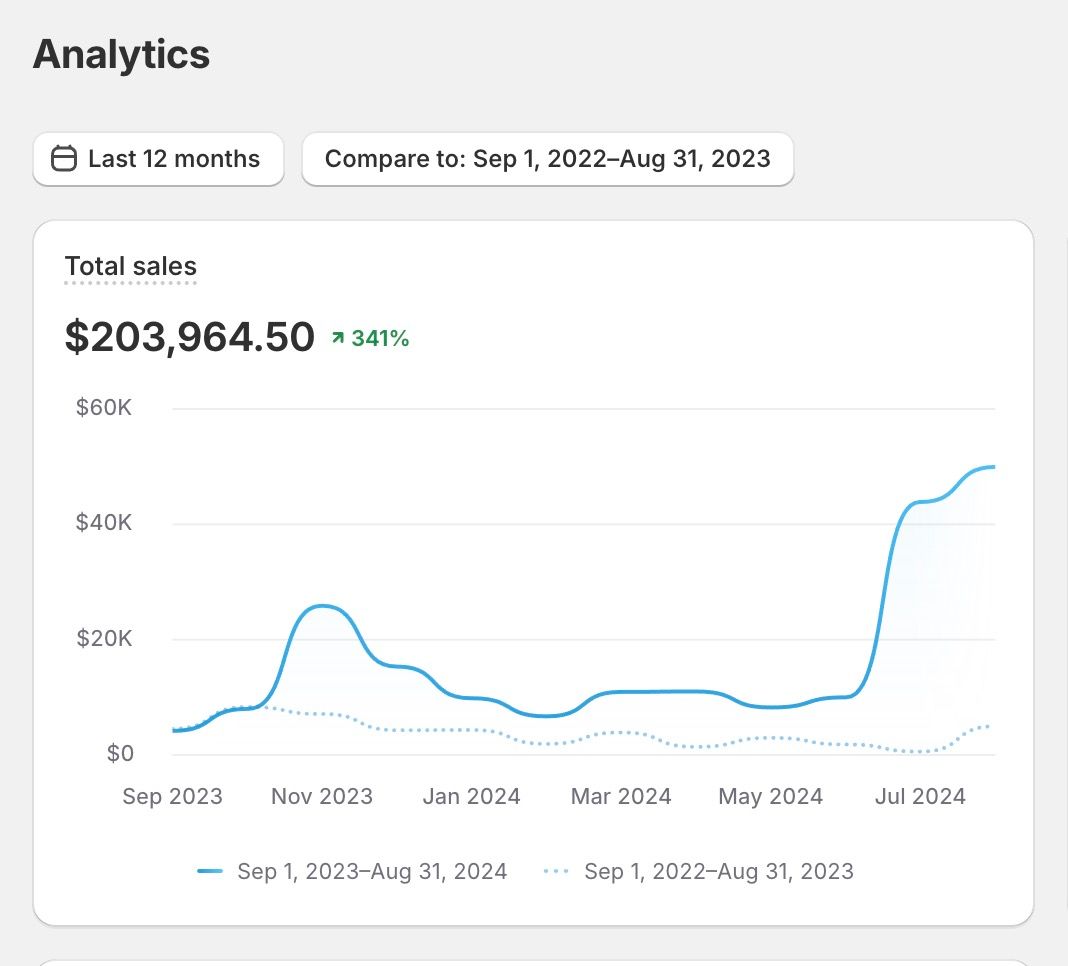Open the Last 12 months date picker
This screenshot has height=966, width=1068.
[158, 159]
